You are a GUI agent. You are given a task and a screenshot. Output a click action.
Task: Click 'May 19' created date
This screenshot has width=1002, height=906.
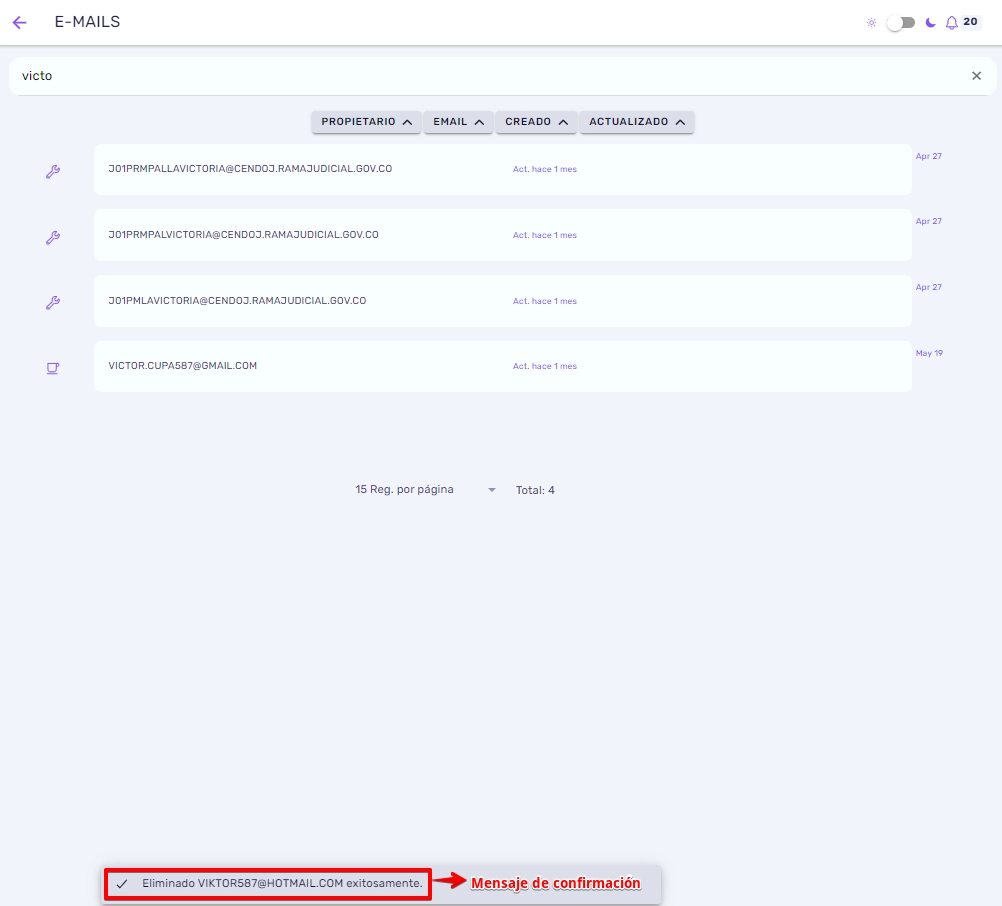[x=929, y=353]
